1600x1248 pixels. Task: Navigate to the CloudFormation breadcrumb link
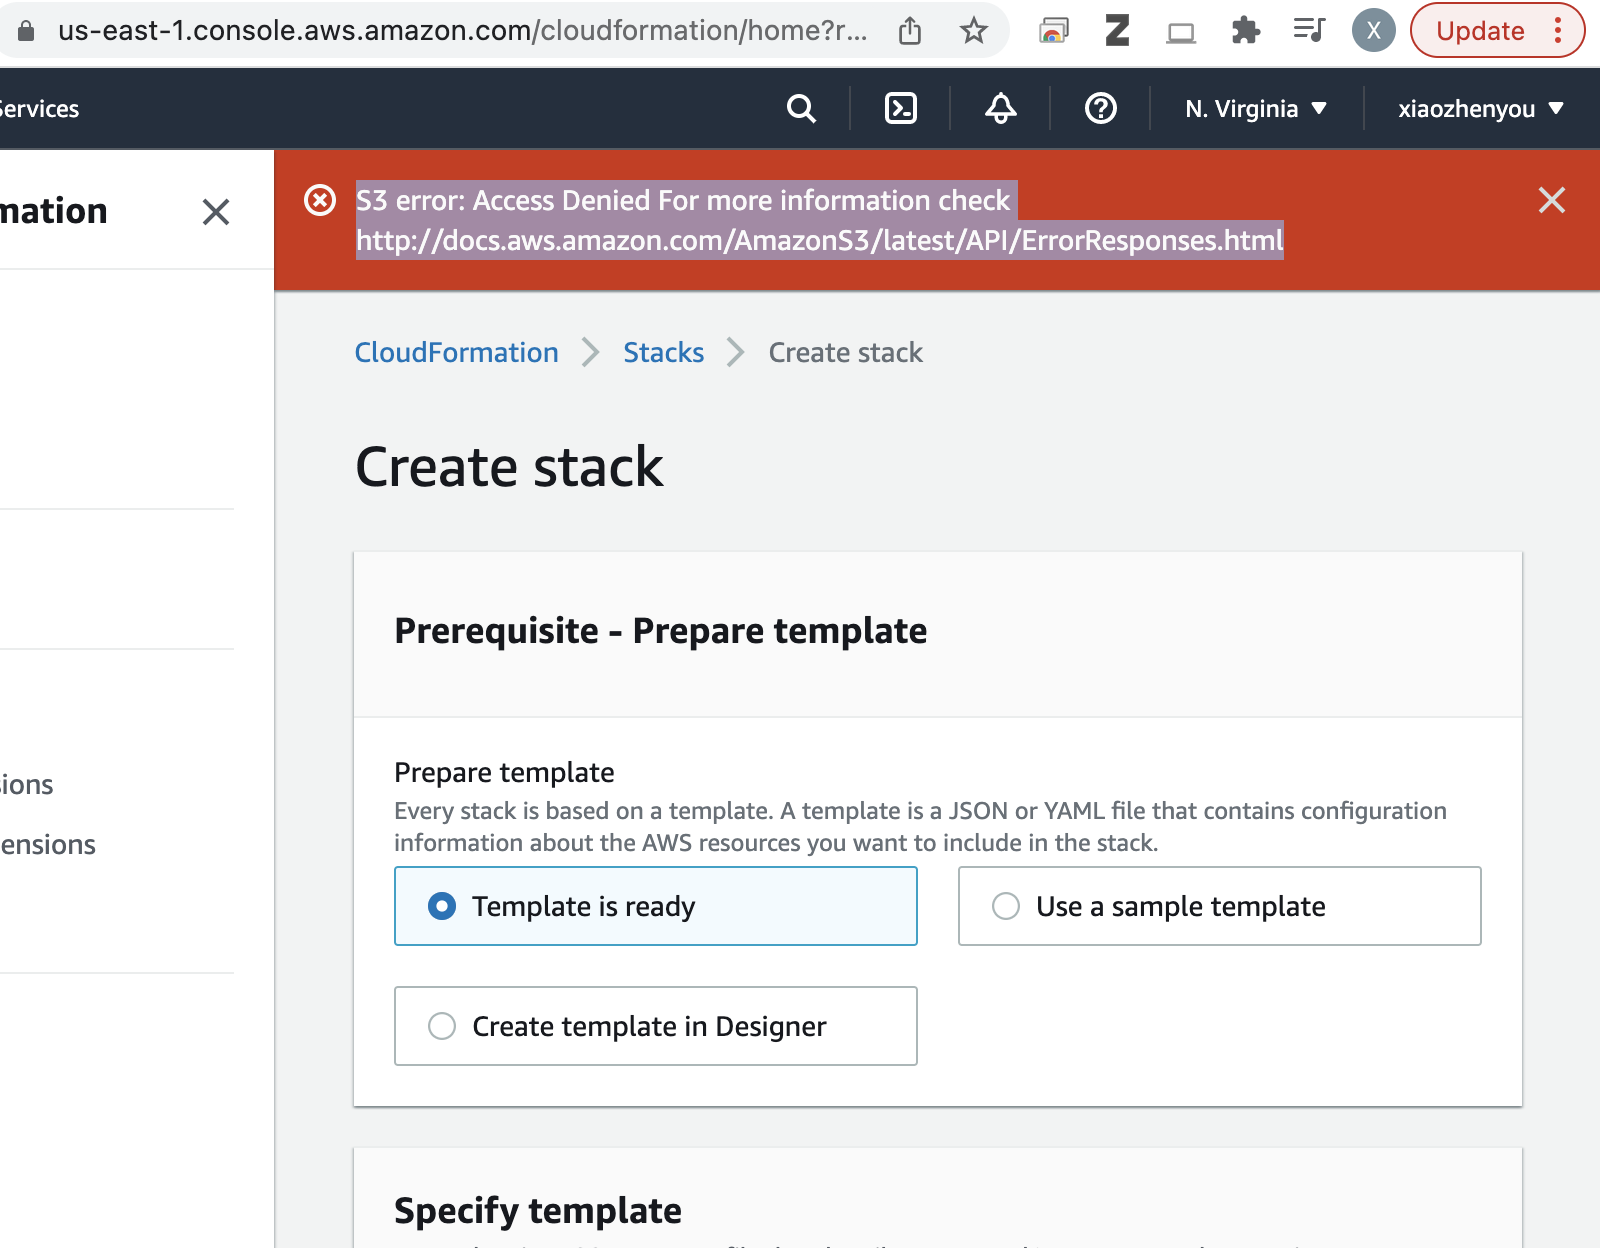tap(456, 352)
